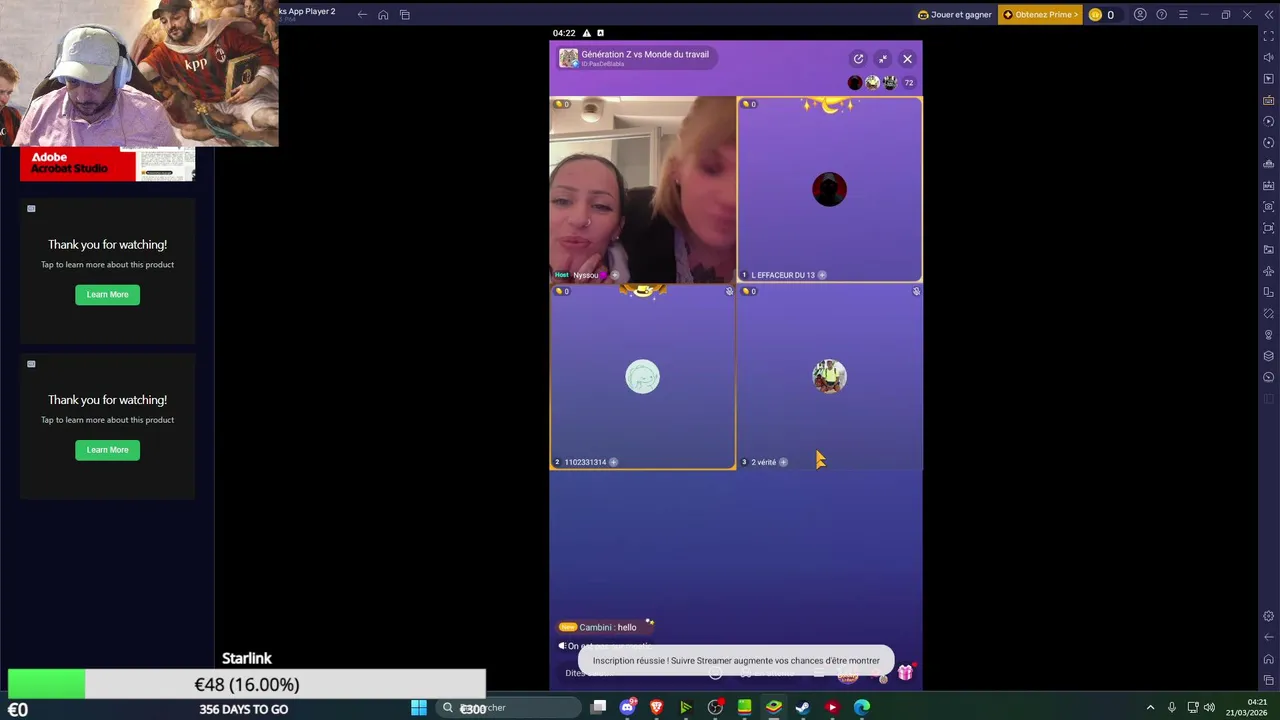Click the fullscreen icon in BlueStacks sidebar

[1268, 36]
